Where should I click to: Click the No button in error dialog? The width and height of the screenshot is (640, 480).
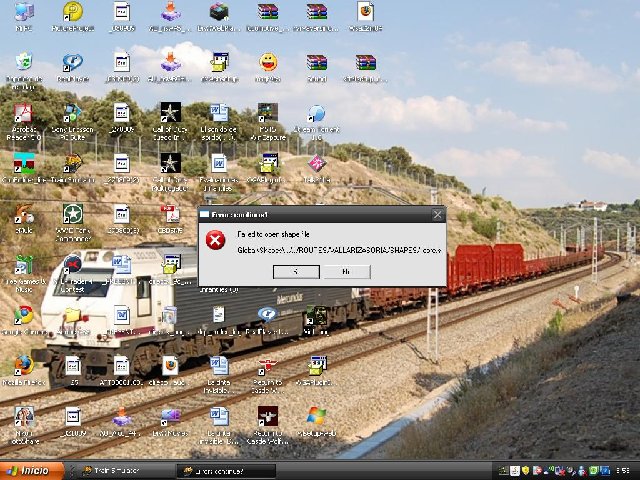pos(345,271)
